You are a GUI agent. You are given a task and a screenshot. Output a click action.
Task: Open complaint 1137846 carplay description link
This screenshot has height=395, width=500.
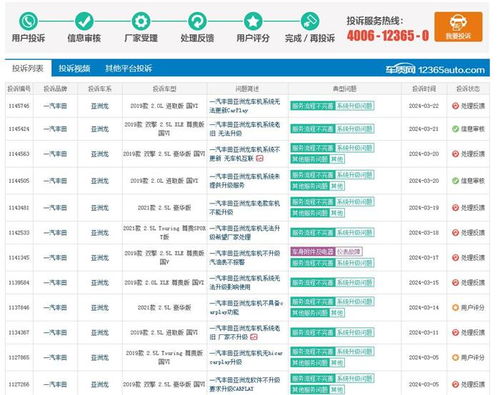246,307
